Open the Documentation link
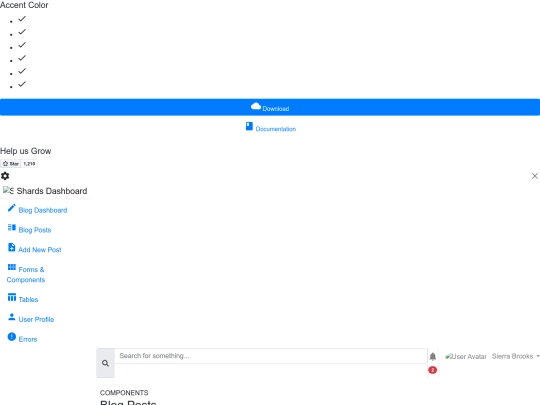The height and width of the screenshot is (405, 540). [x=271, y=127]
